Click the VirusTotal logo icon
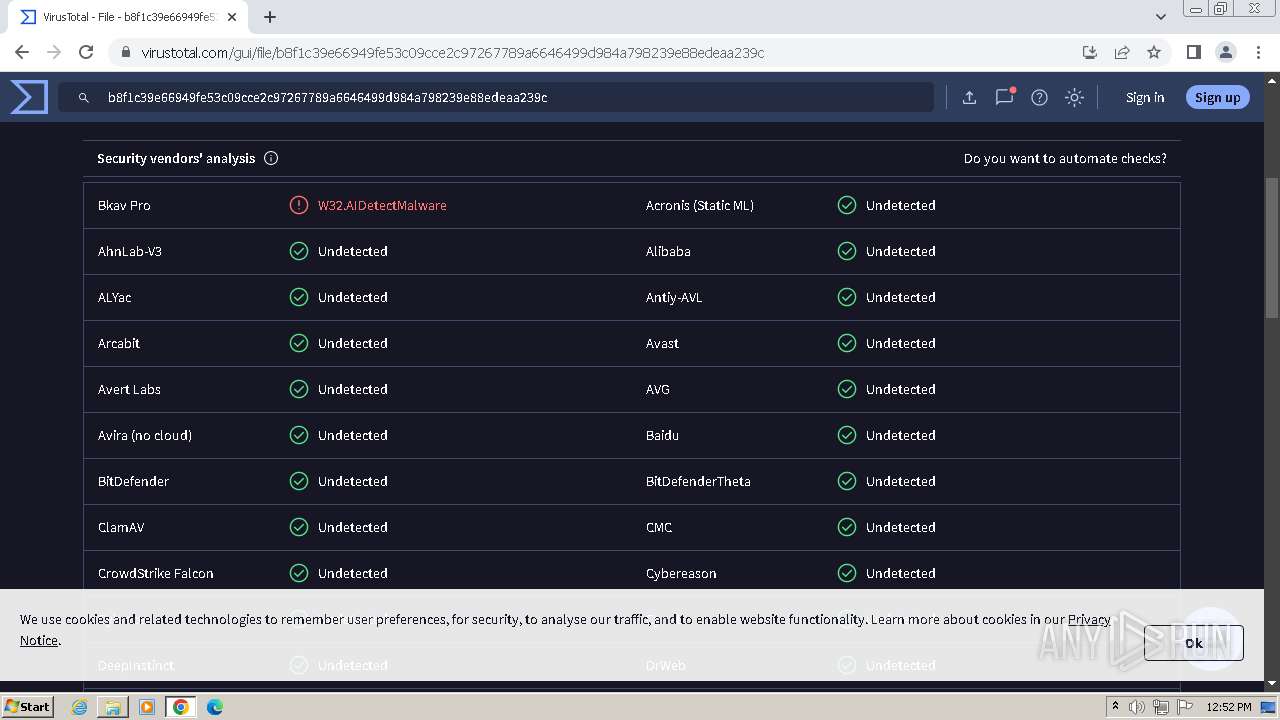Screen dimensions: 1280x720 [29, 97]
